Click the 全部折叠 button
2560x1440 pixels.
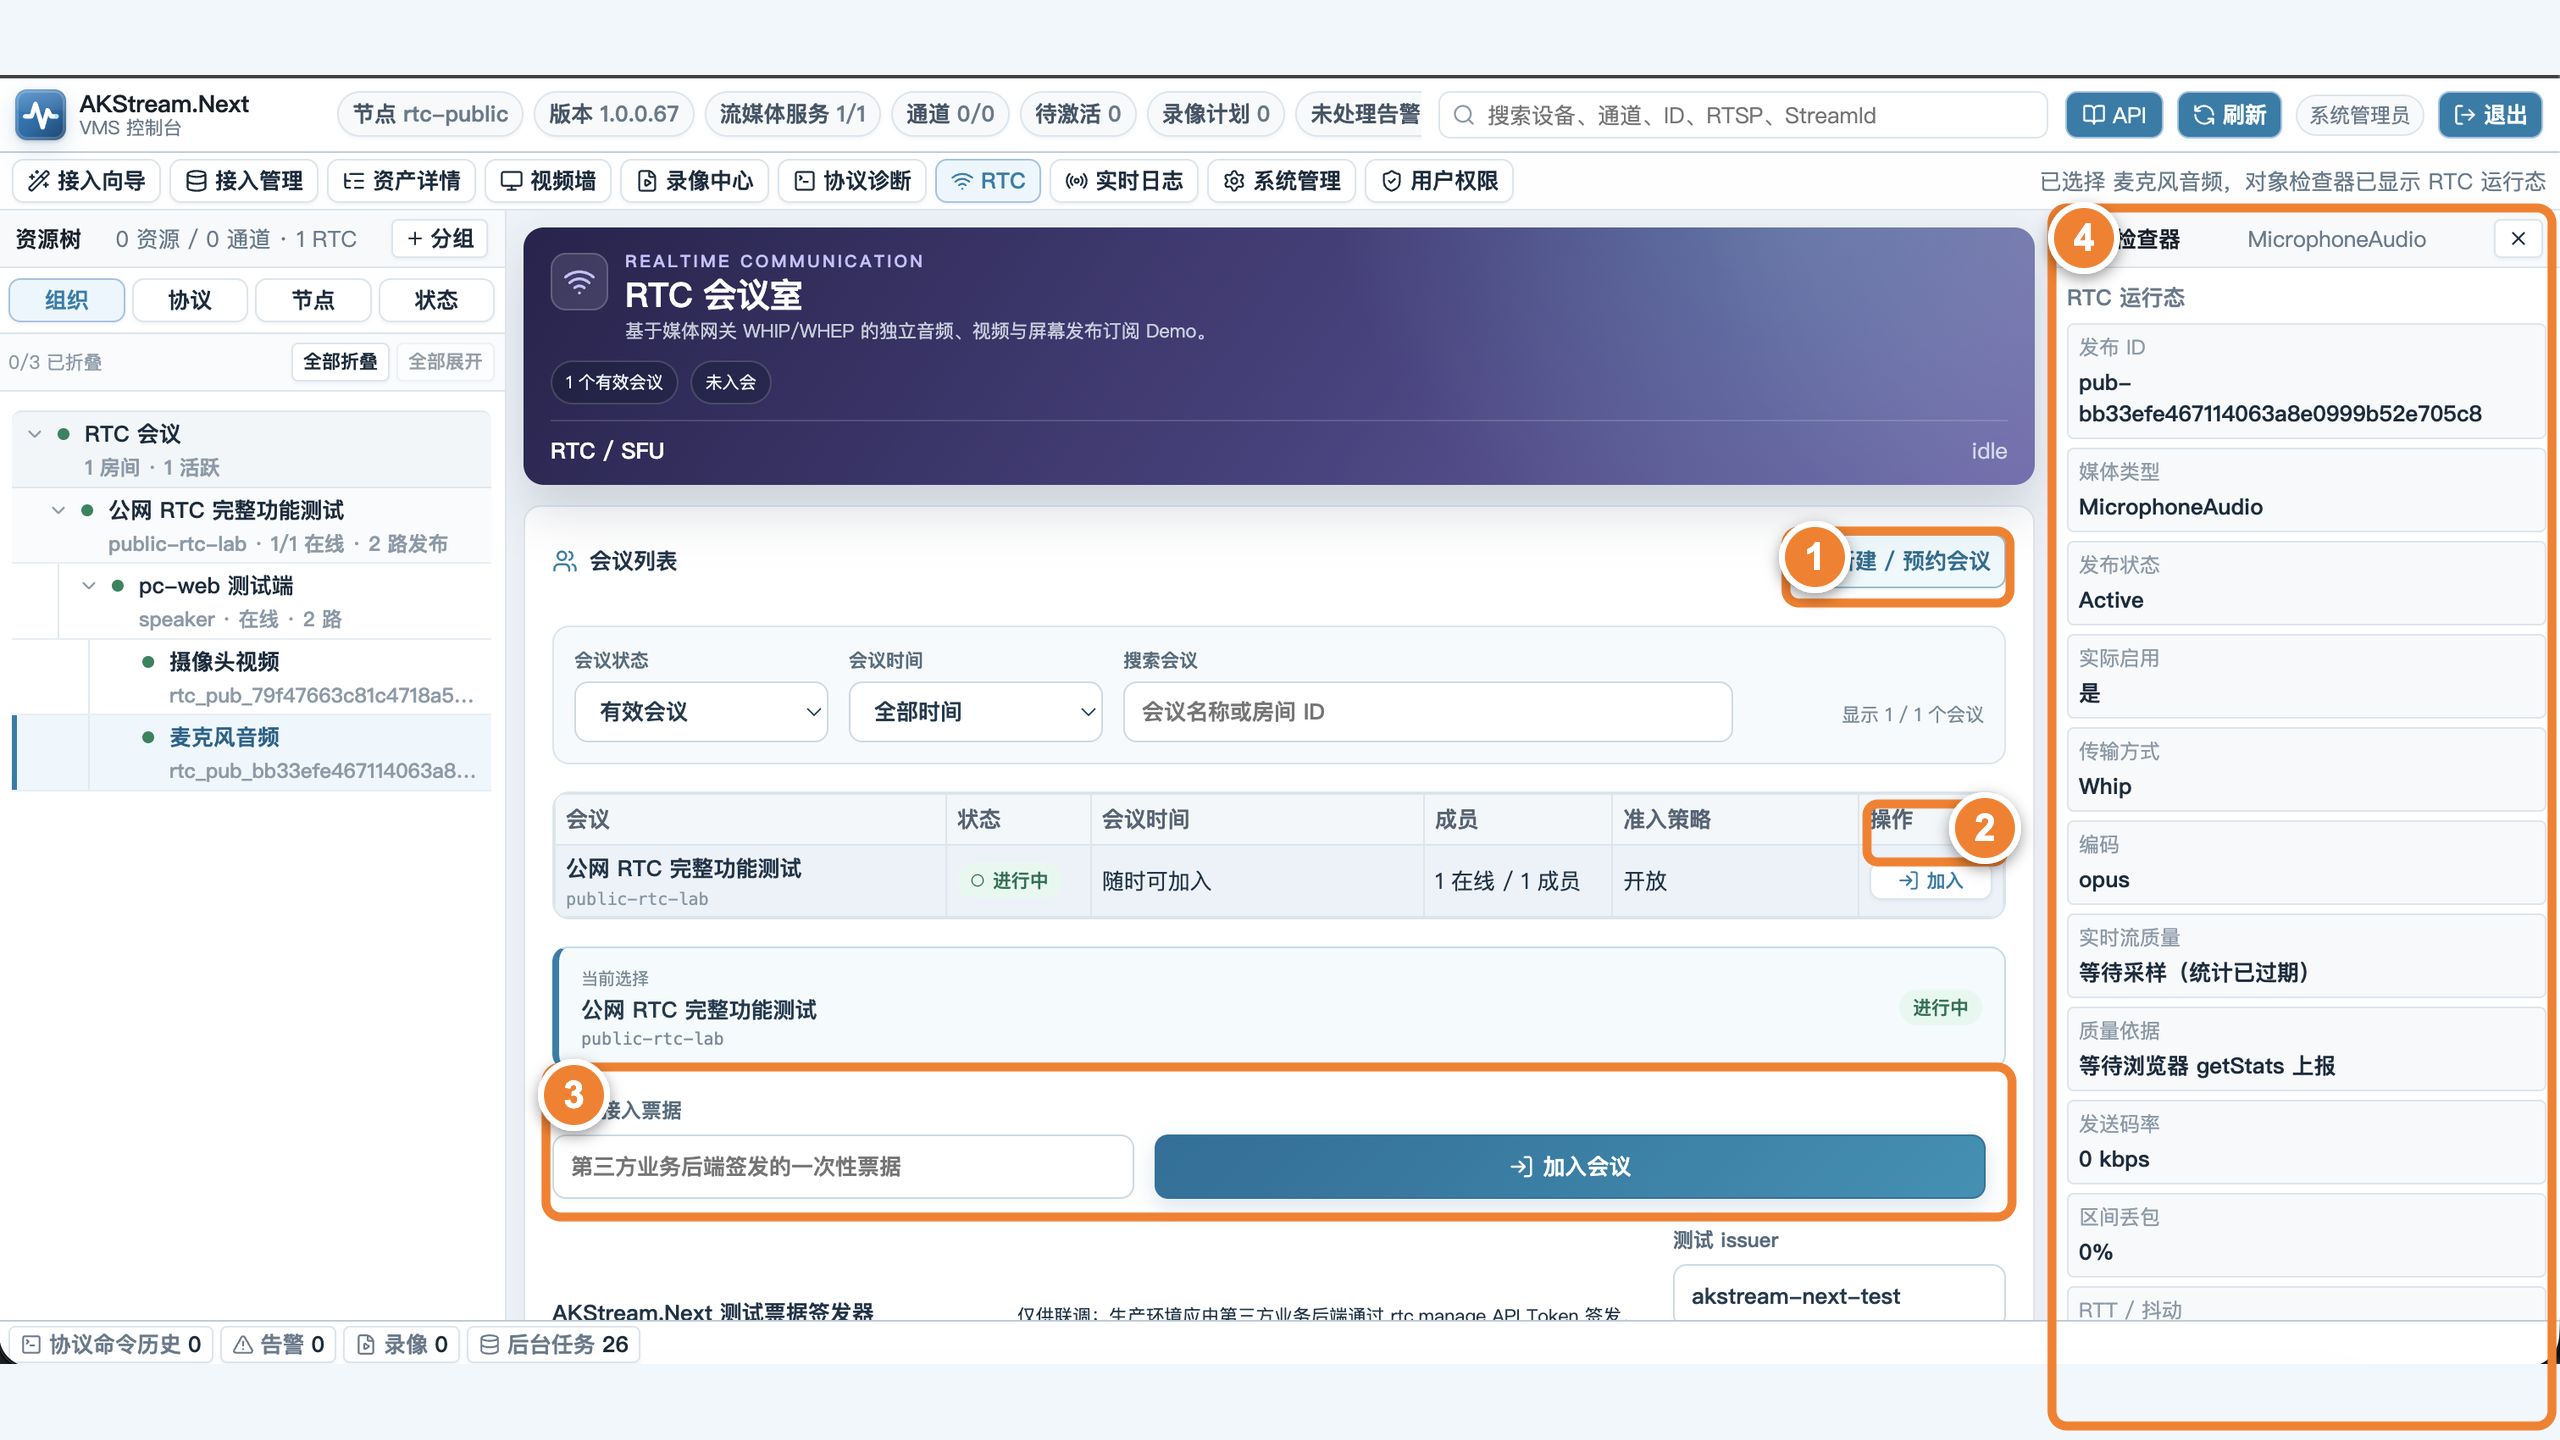pyautogui.click(x=340, y=362)
